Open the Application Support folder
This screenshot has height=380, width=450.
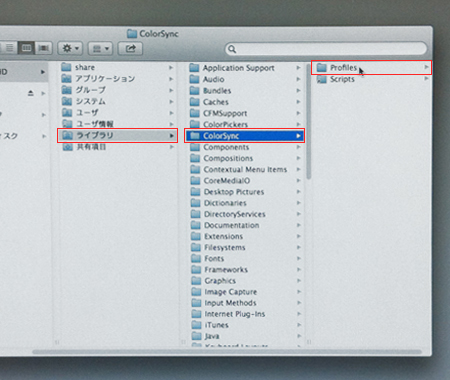point(245,68)
